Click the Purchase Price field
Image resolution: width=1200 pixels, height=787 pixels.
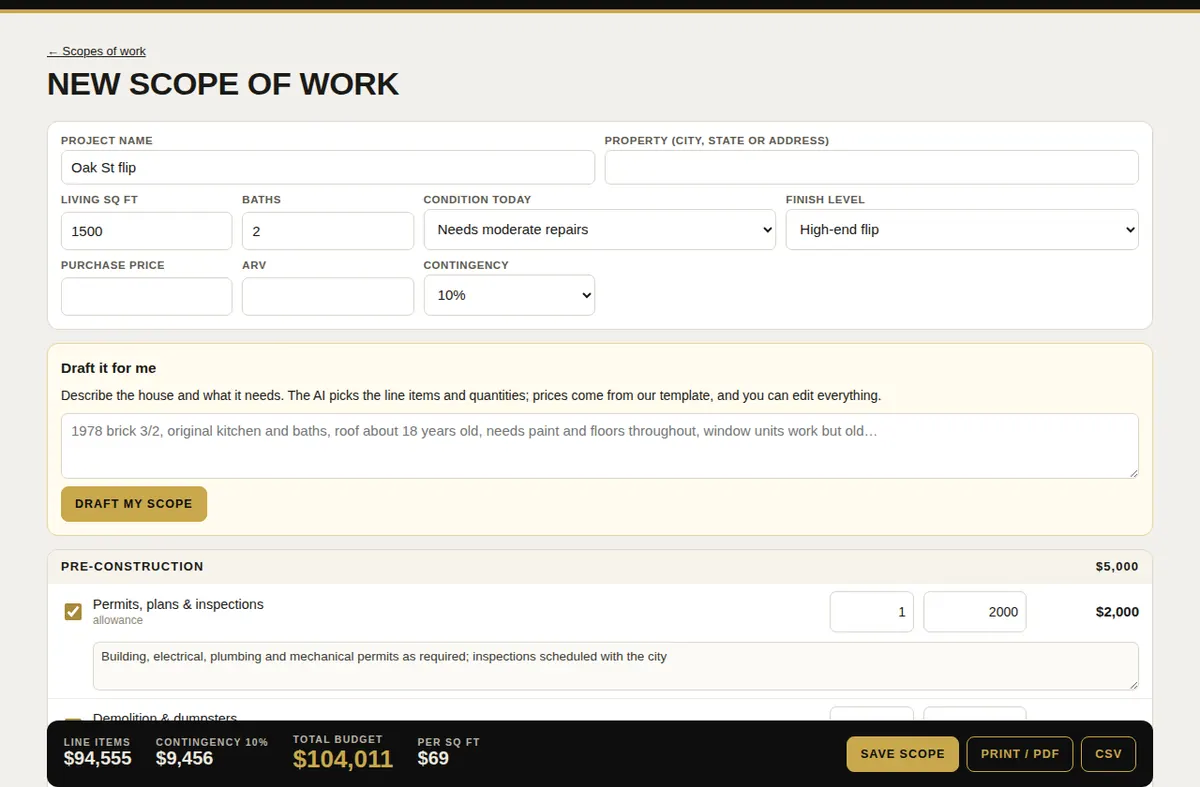[146, 296]
